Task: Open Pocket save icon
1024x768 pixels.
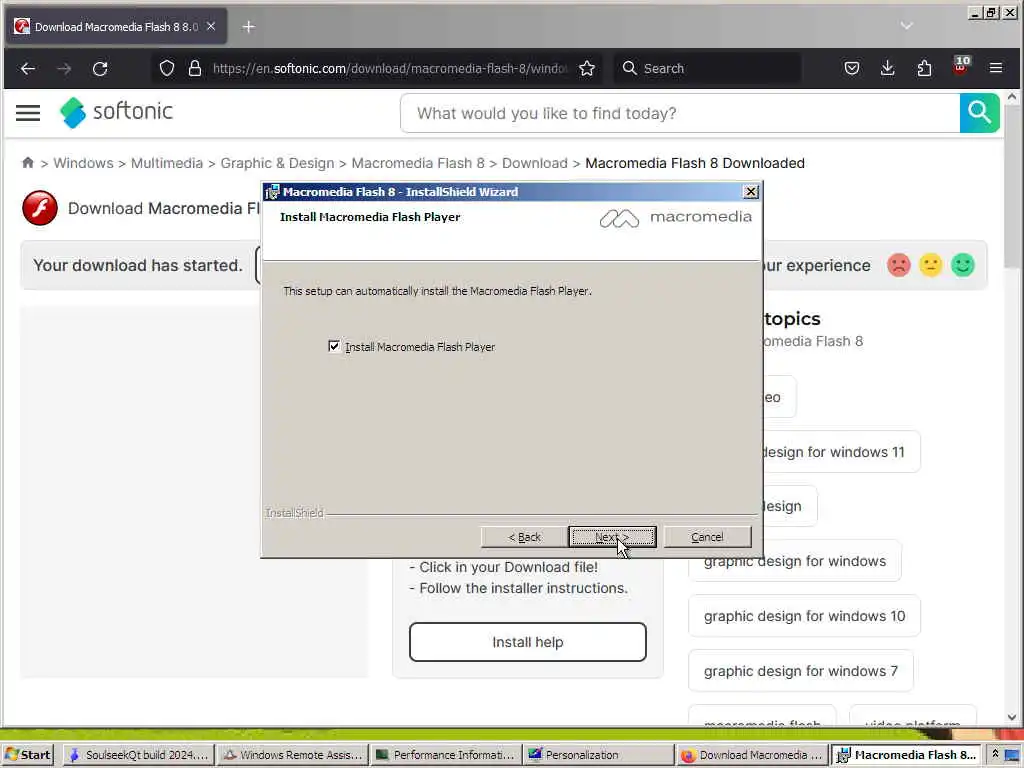Action: 852,69
